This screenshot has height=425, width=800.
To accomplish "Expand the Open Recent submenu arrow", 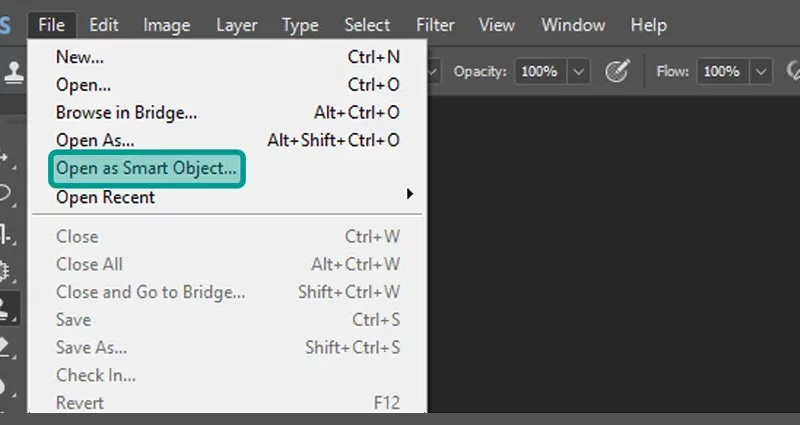I will point(409,194).
